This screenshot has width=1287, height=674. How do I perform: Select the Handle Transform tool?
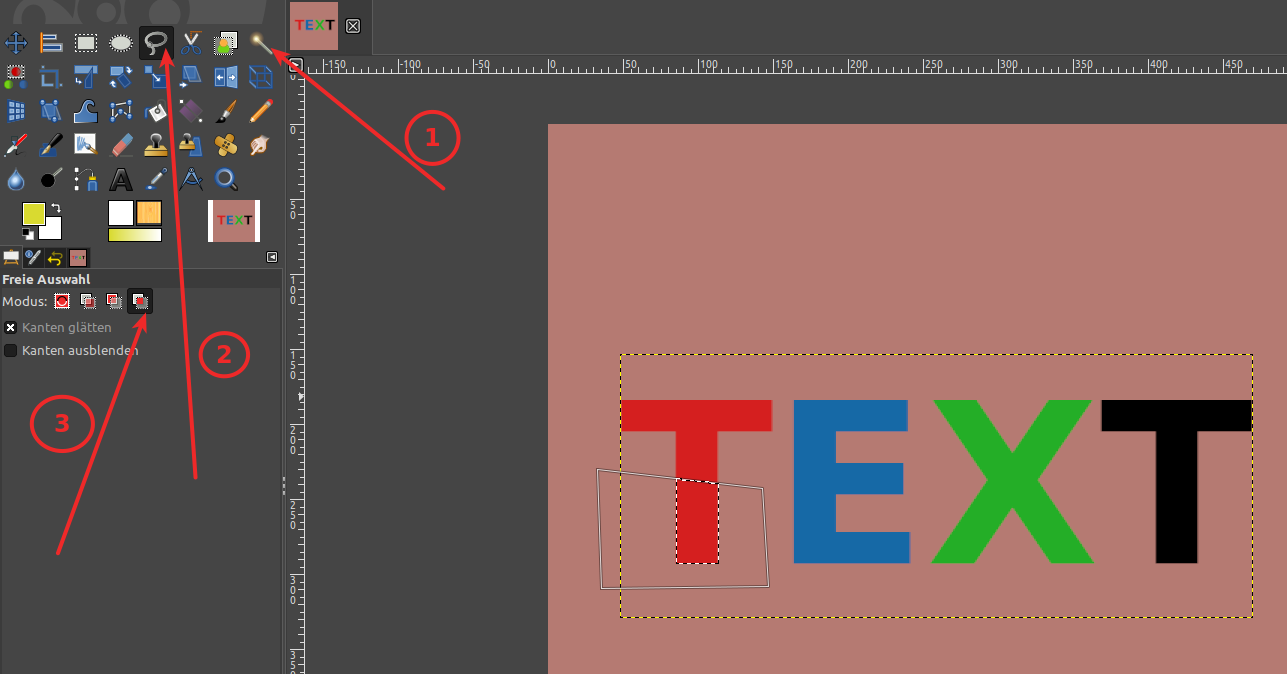point(51,111)
